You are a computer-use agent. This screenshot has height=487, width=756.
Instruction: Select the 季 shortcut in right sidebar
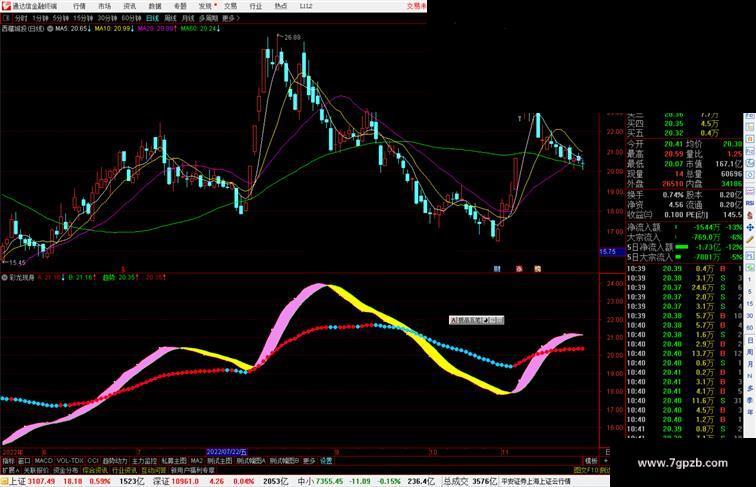click(x=750, y=400)
